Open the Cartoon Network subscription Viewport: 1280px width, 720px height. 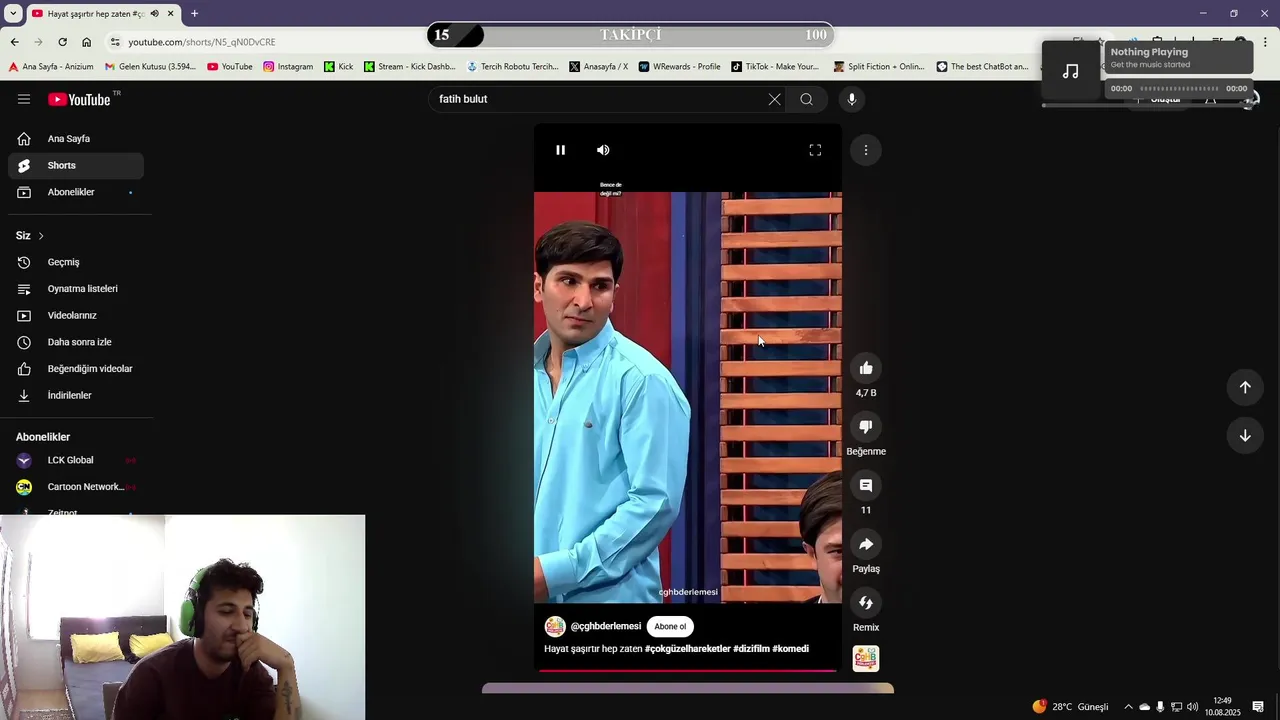point(76,487)
